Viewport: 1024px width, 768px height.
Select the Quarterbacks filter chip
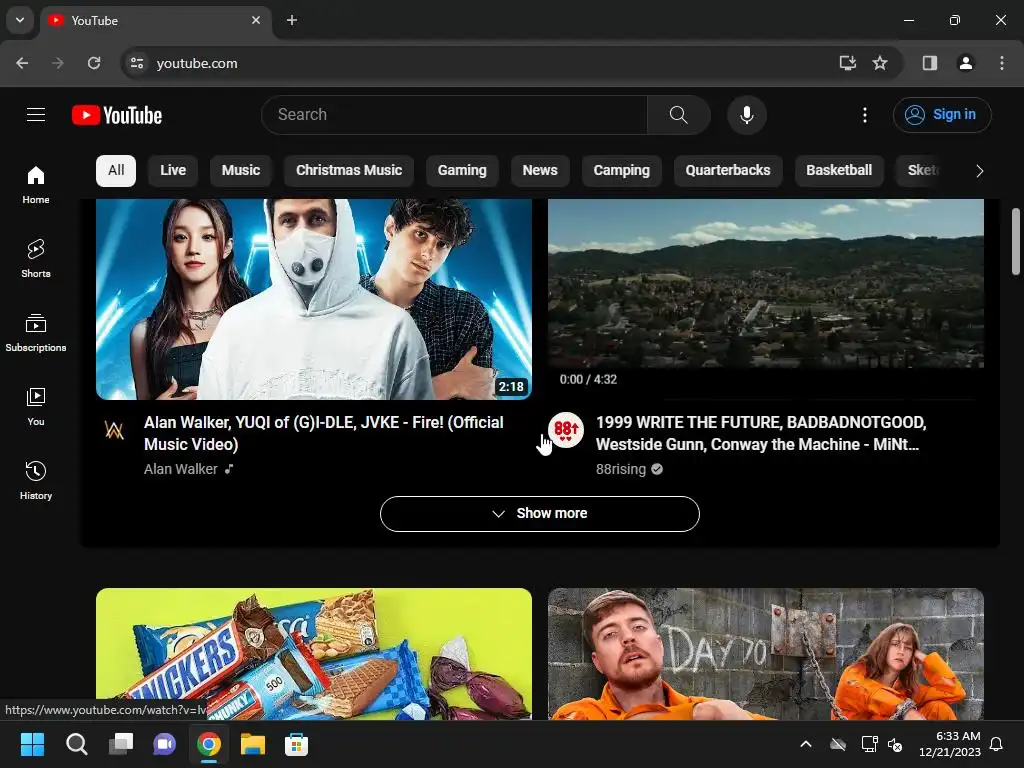click(x=728, y=171)
